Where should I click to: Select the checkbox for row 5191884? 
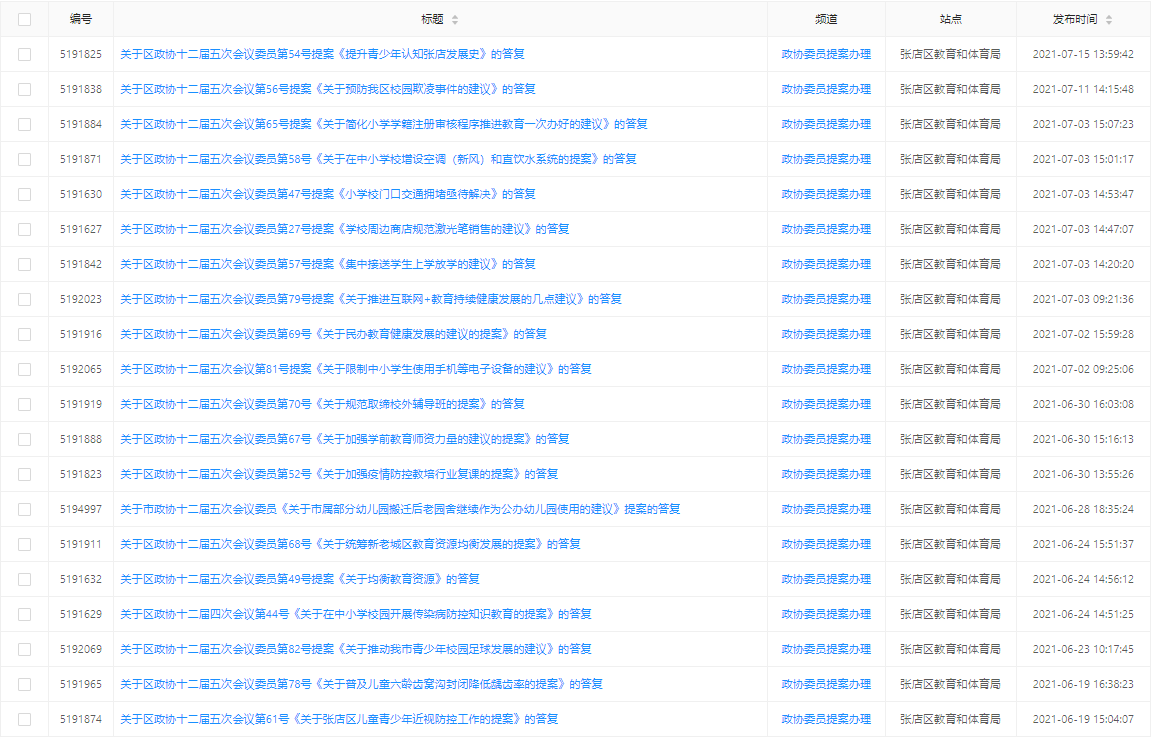click(x=24, y=124)
